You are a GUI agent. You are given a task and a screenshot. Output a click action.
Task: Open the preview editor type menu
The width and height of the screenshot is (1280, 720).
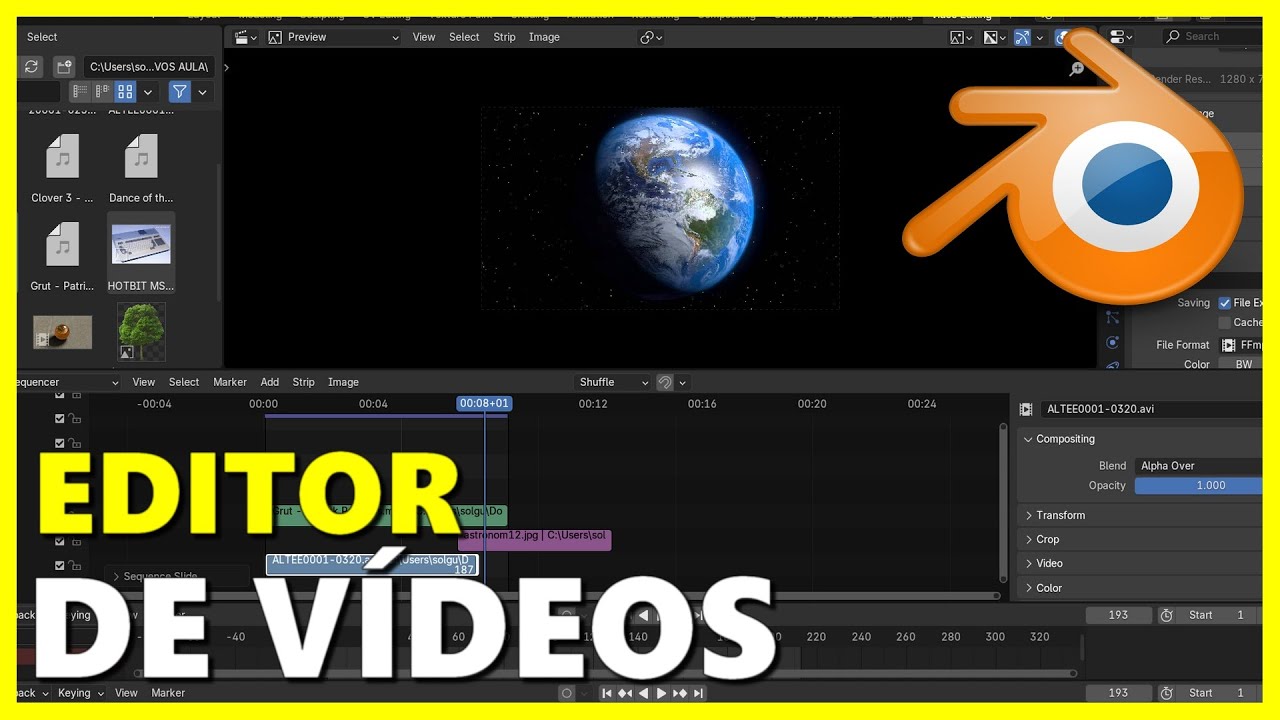pos(245,37)
